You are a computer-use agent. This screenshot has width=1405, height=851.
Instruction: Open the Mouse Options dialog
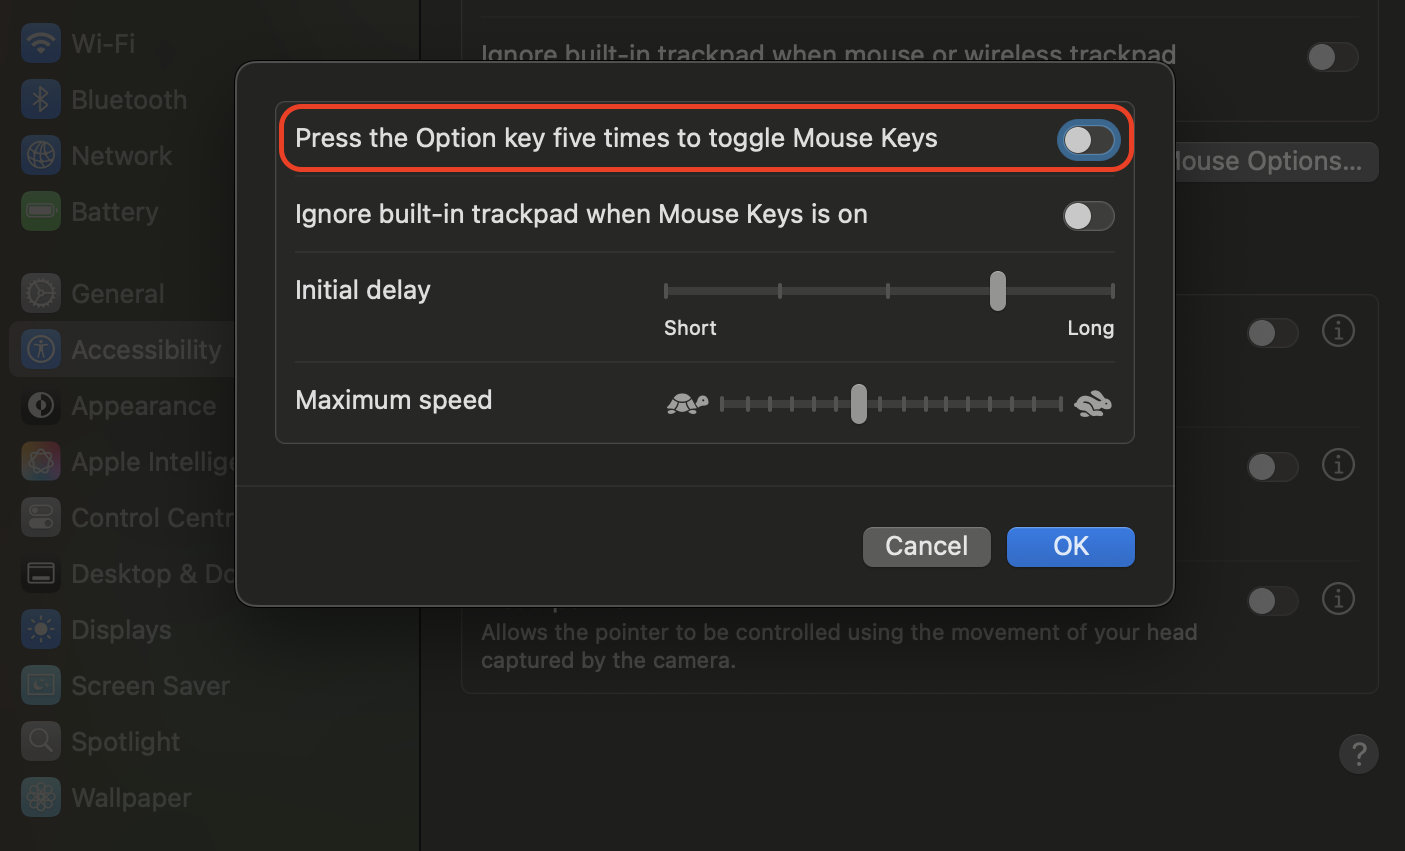click(1270, 161)
